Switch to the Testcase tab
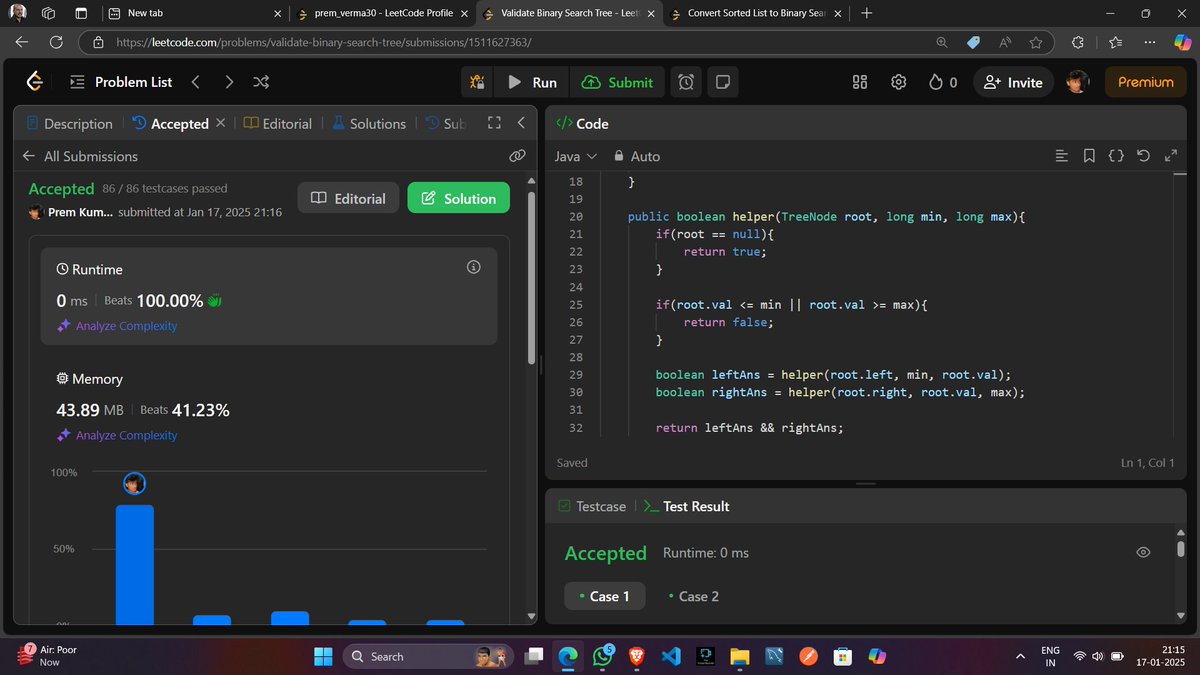 pyautogui.click(x=592, y=506)
